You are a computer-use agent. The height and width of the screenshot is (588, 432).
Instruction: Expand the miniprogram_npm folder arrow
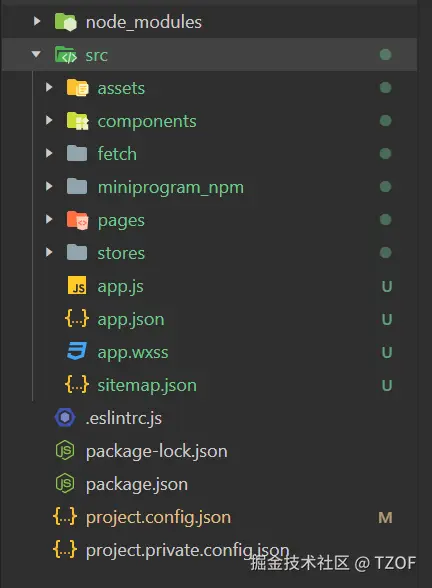tap(49, 186)
